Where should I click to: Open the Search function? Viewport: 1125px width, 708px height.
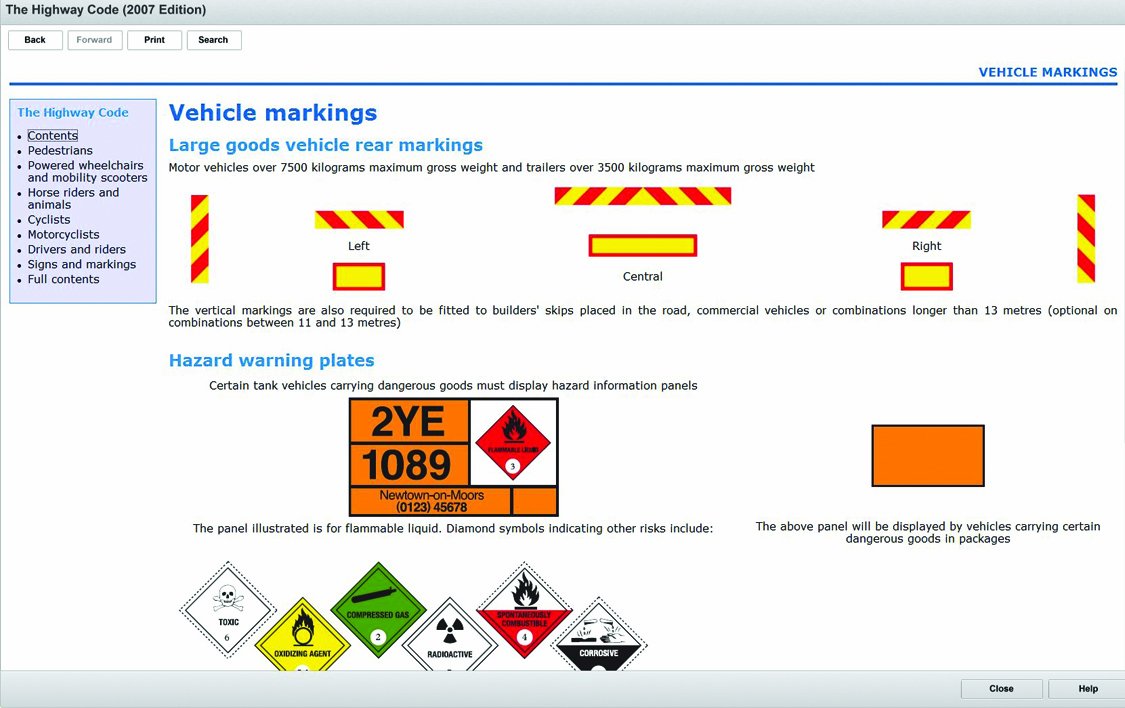213,40
